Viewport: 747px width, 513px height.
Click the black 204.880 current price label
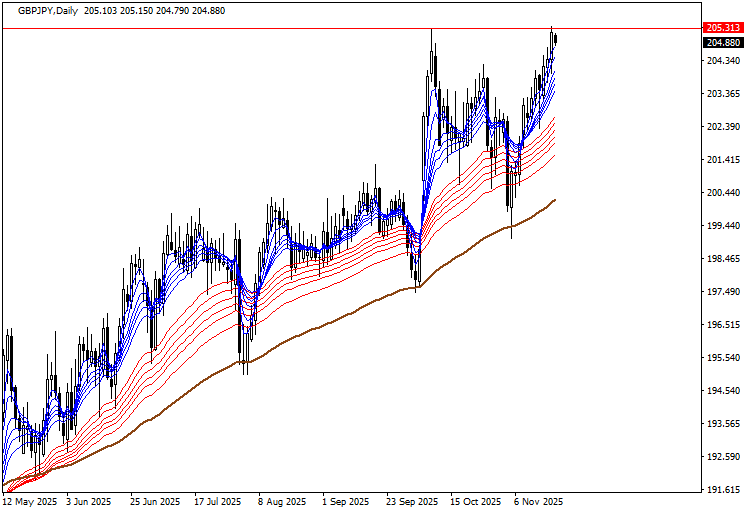tap(722, 43)
